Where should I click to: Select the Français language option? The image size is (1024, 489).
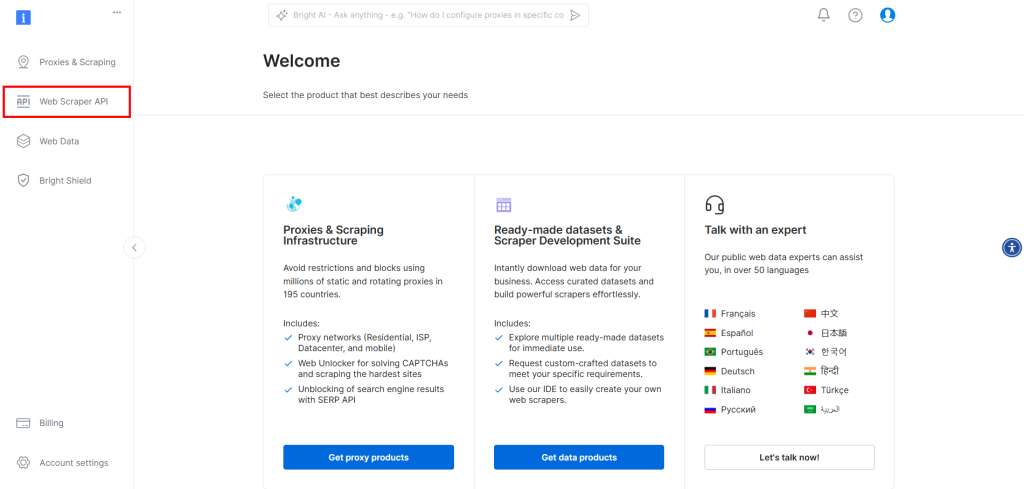coord(730,313)
